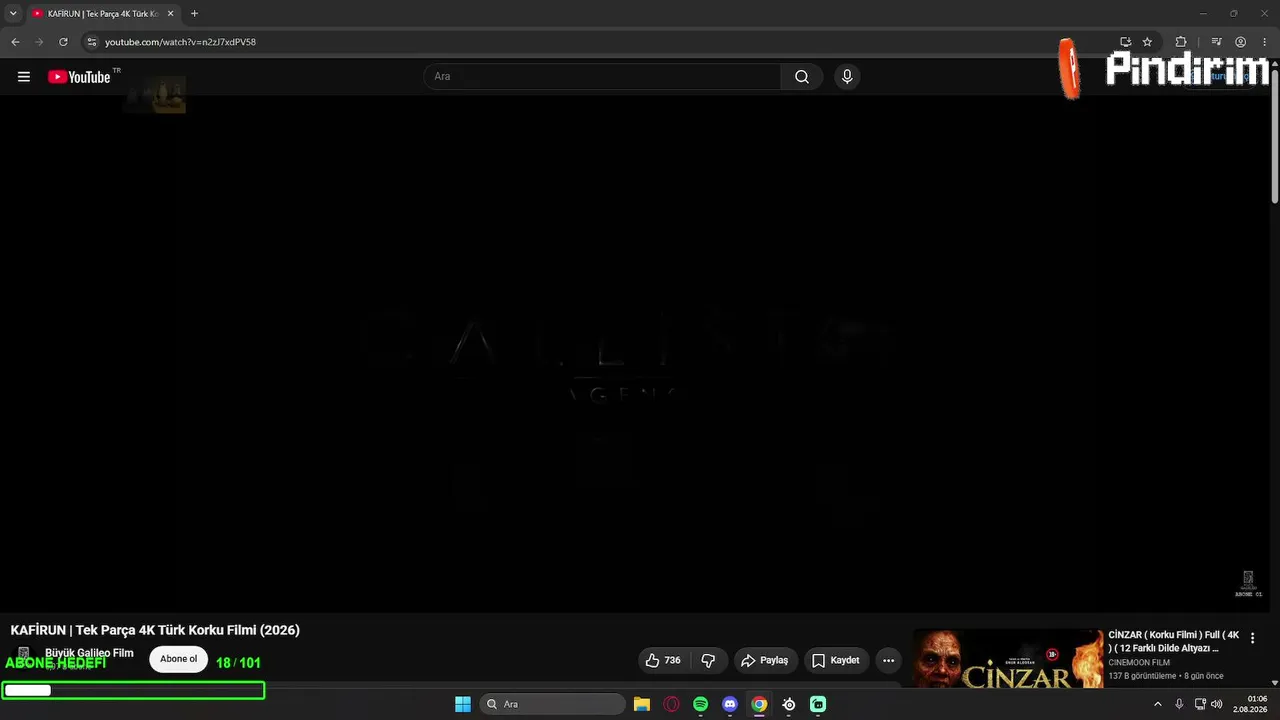Switch to Chrome in the taskbar
1280x720 pixels.
[759, 704]
